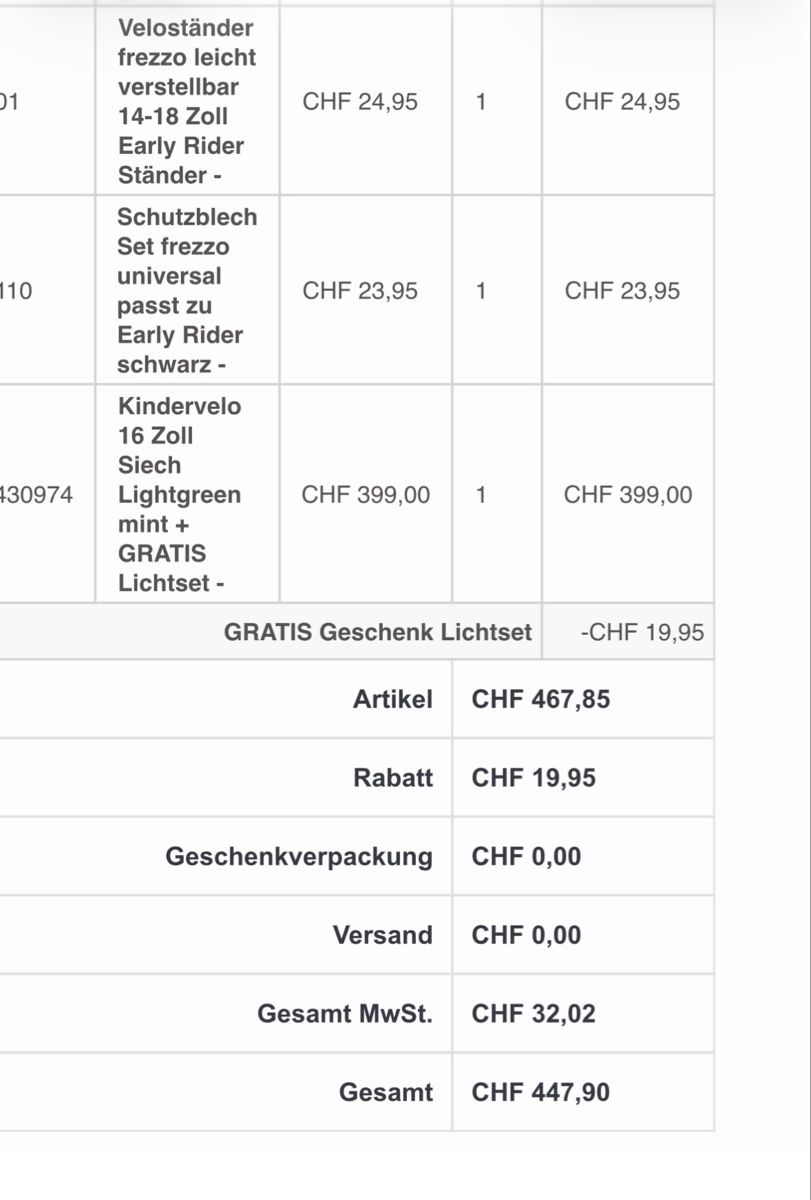Click the Gesamt MwSt. amount CHF 32,02
The width and height of the screenshot is (811, 1200).
[534, 1014]
